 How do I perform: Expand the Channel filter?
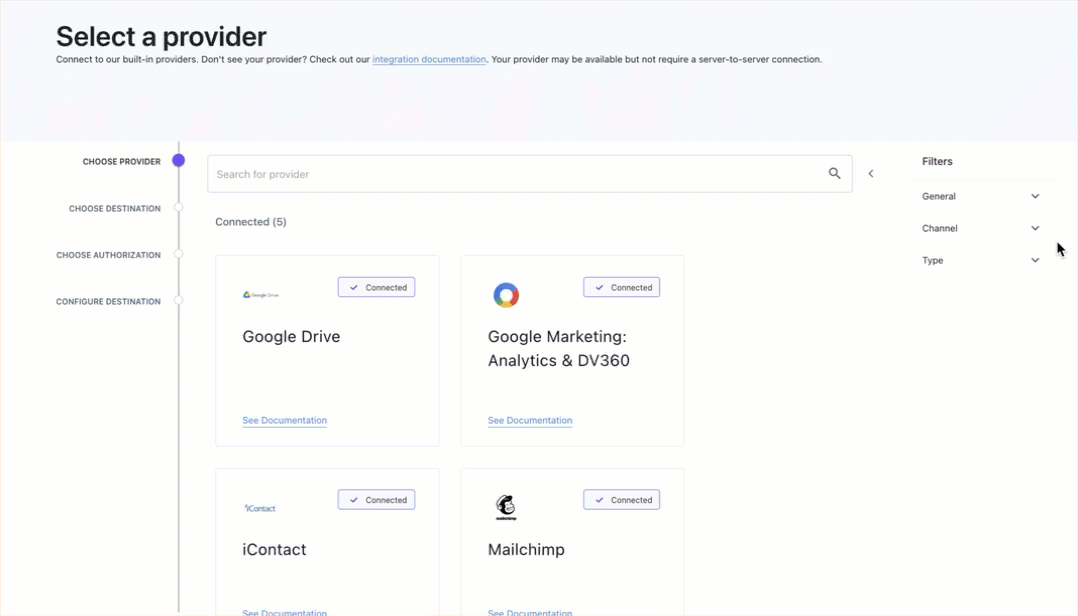[980, 228]
